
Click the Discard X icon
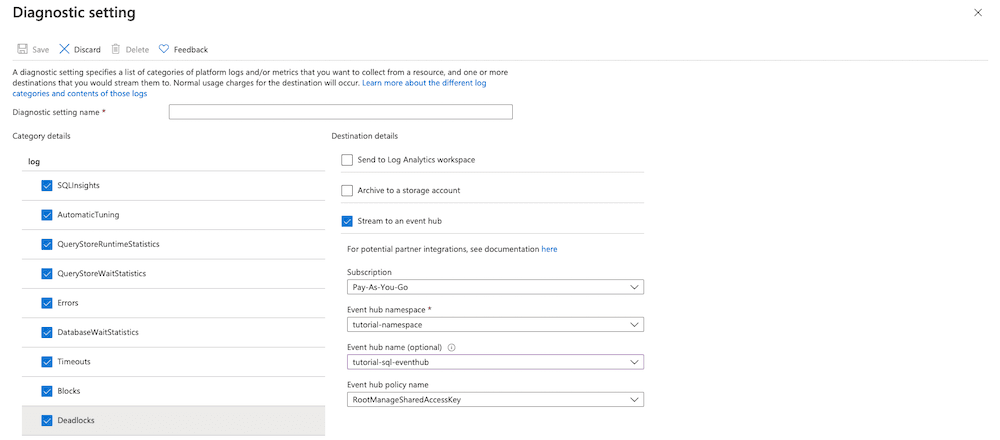pyautogui.click(x=64, y=49)
